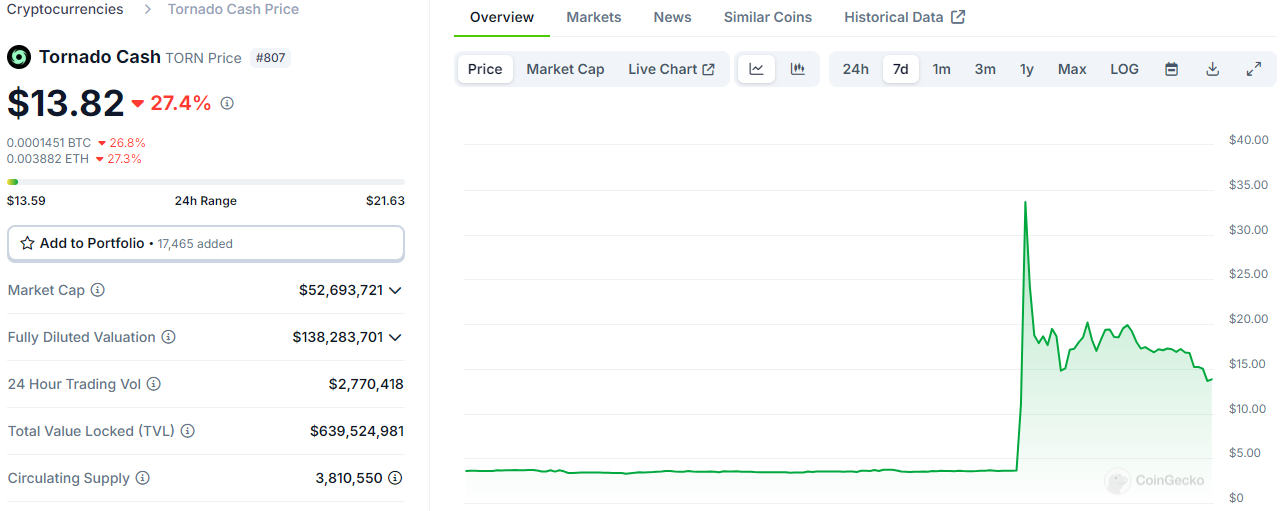Image resolution: width=1280 pixels, height=511 pixels.
Task: Open the calendar date range picker
Action: coord(1172,69)
